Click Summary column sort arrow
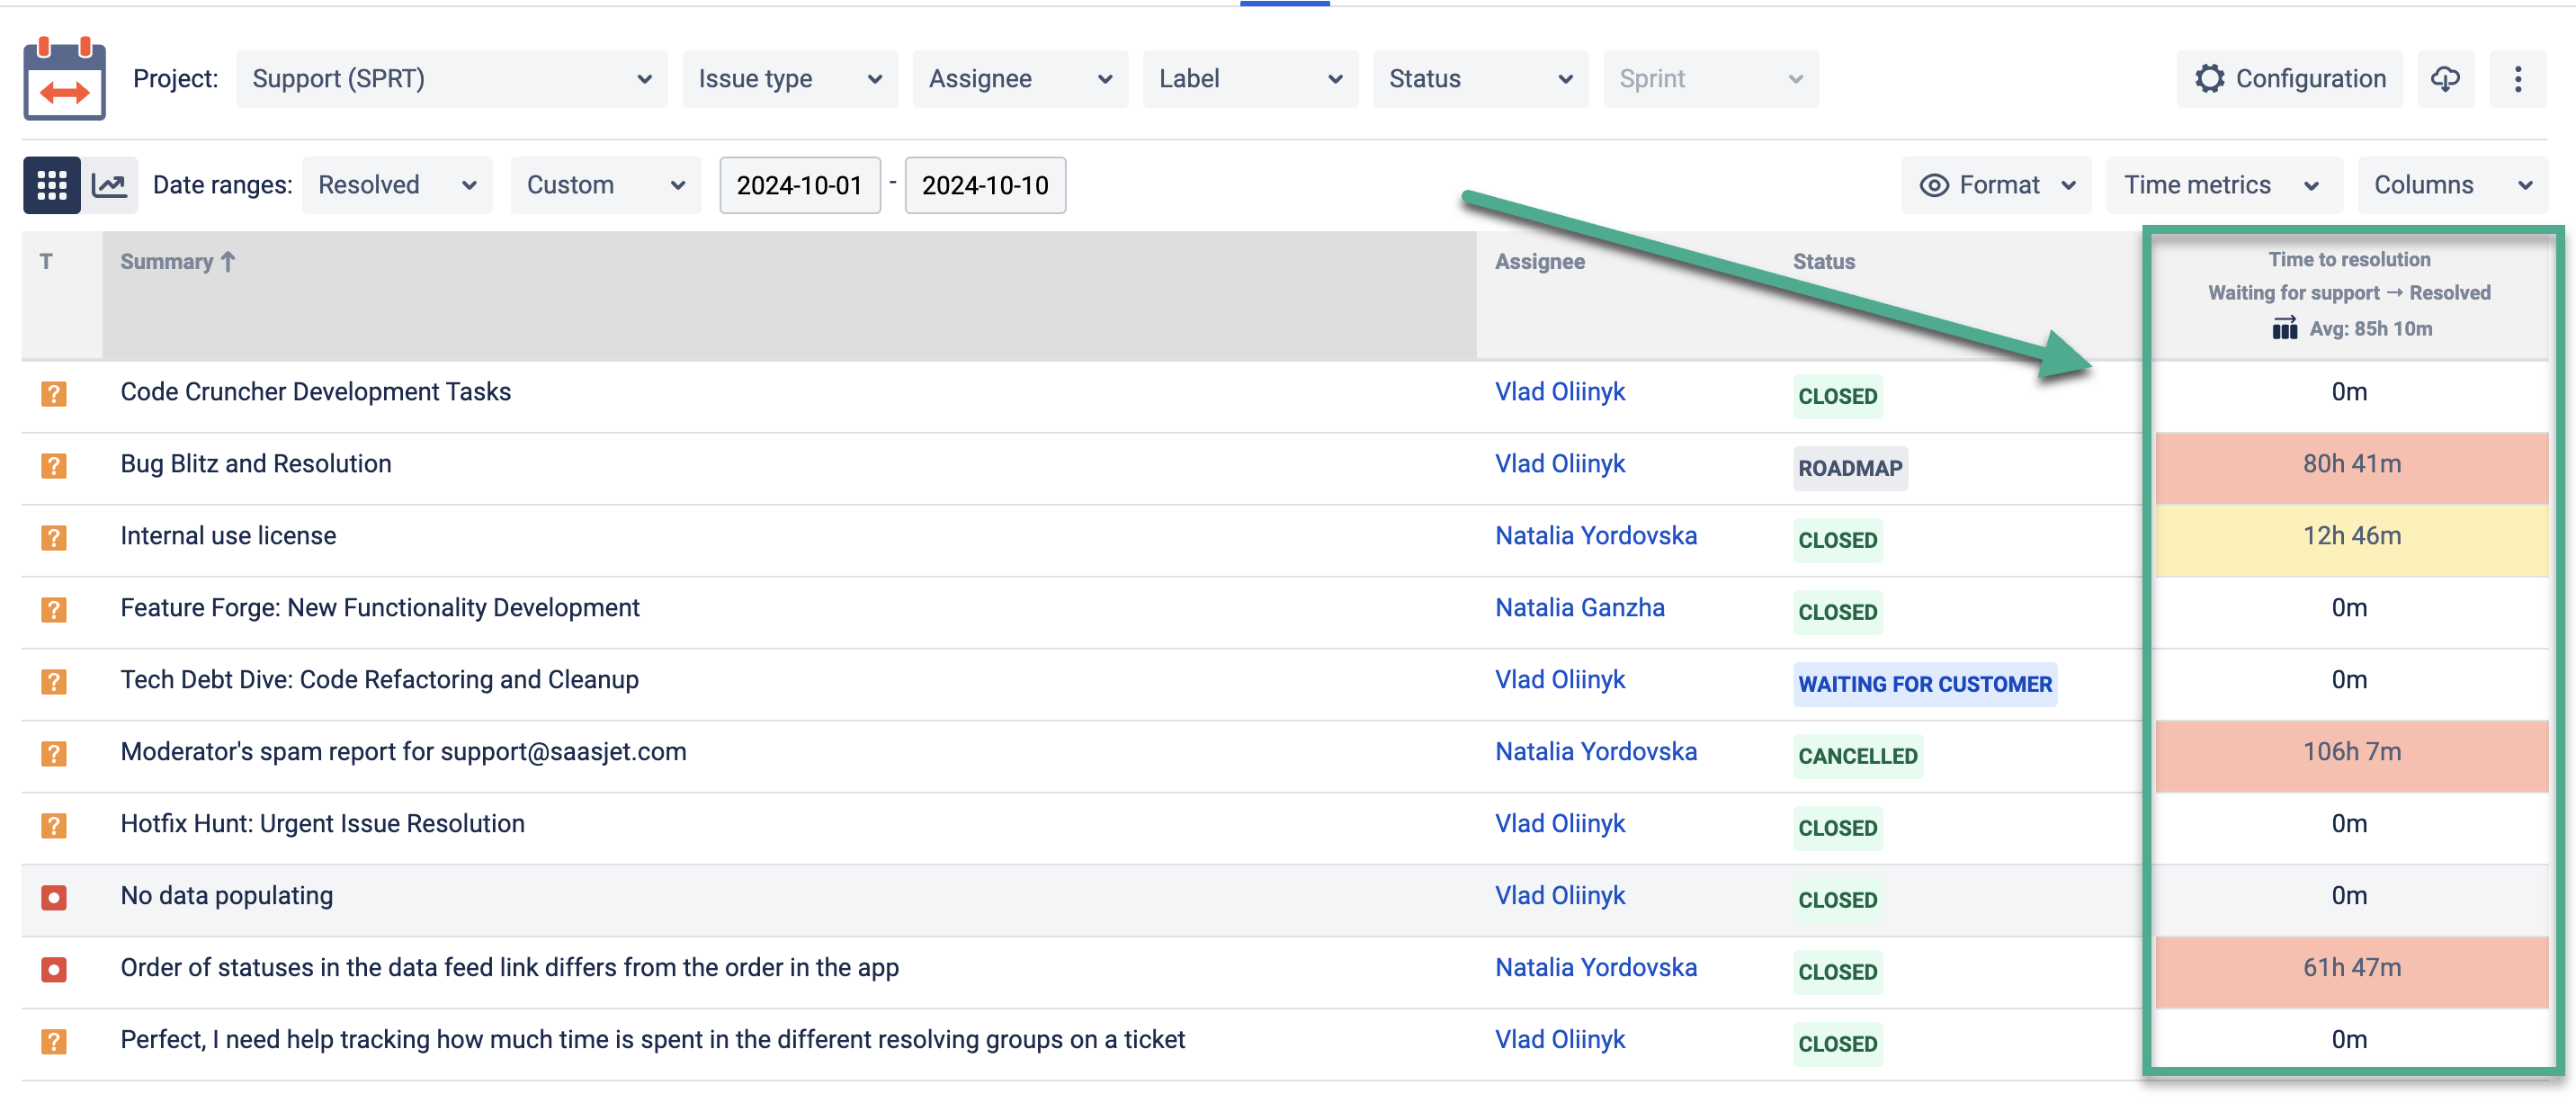Image resolution: width=2576 pixels, height=1103 pixels. (x=228, y=262)
